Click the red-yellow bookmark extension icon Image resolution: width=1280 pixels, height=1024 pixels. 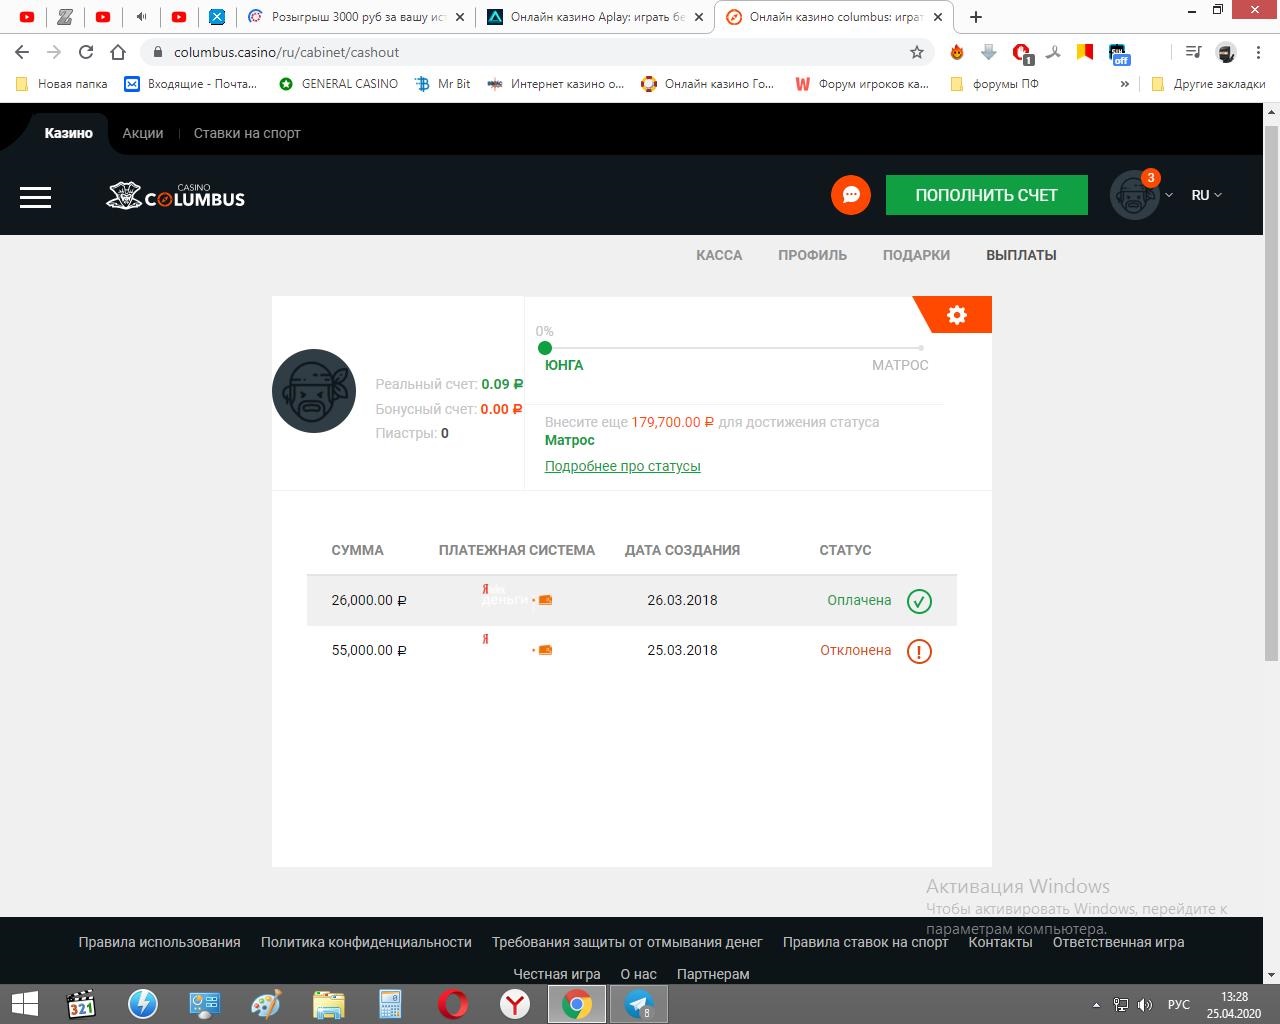click(1085, 52)
